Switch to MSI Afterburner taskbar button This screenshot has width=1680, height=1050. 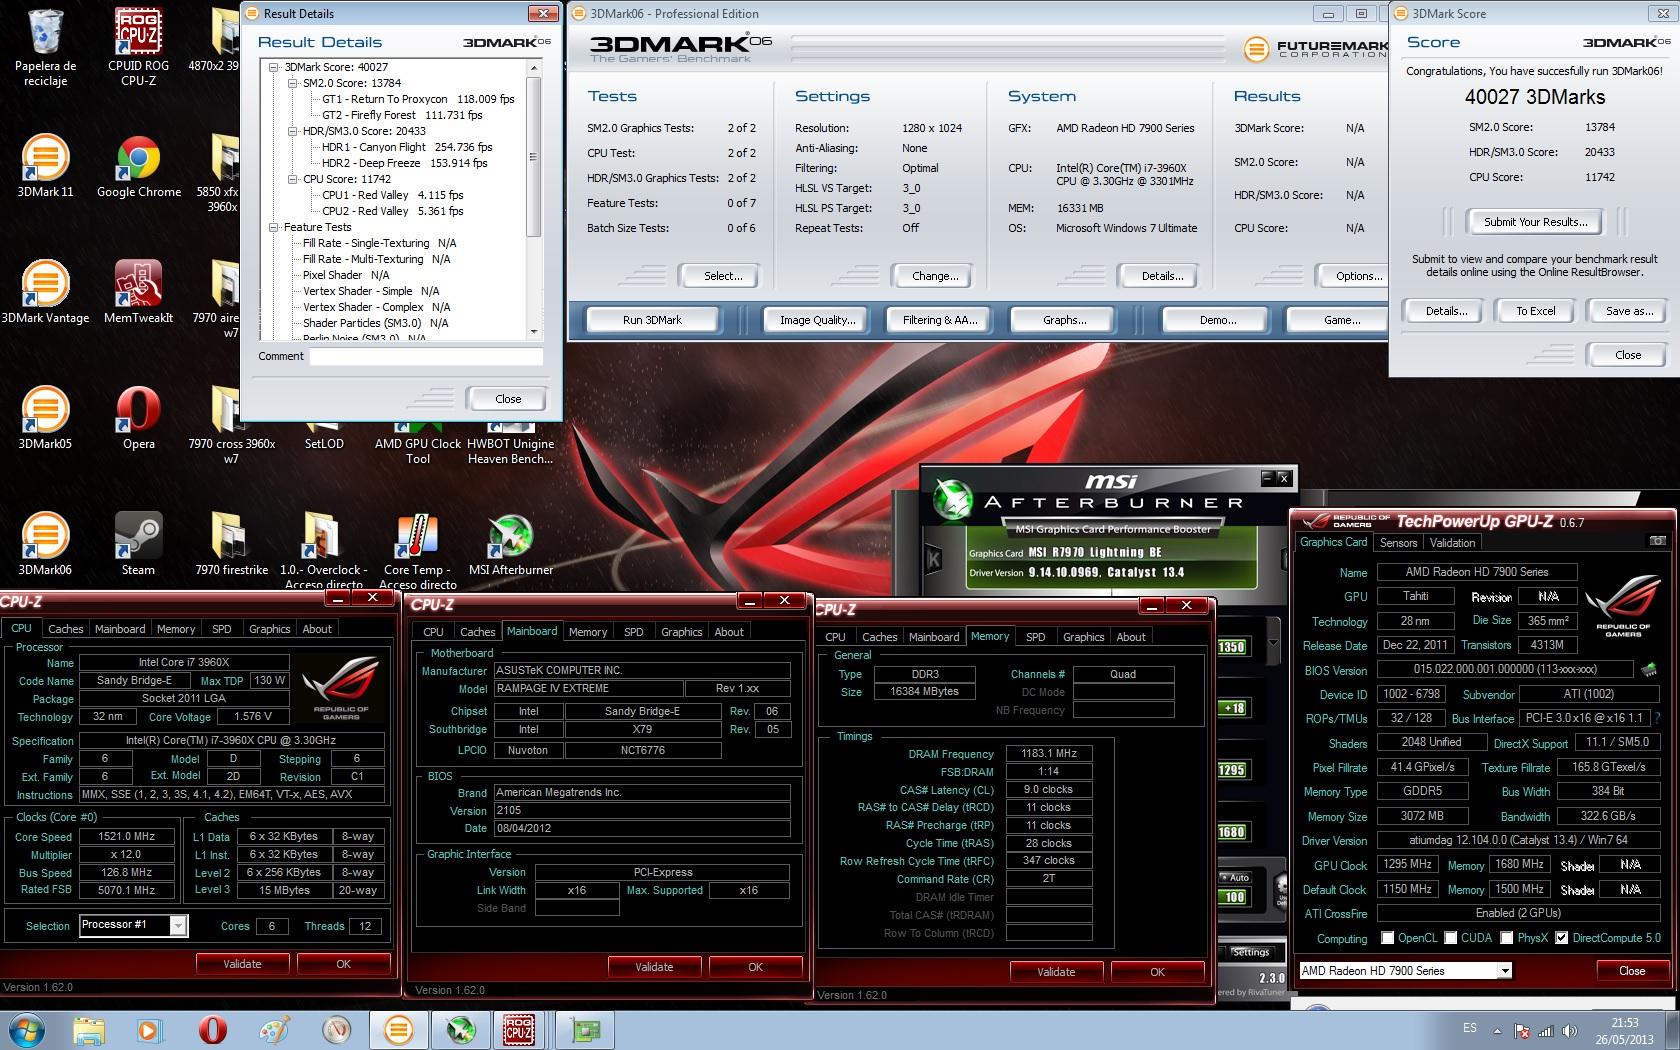pos(460,1029)
